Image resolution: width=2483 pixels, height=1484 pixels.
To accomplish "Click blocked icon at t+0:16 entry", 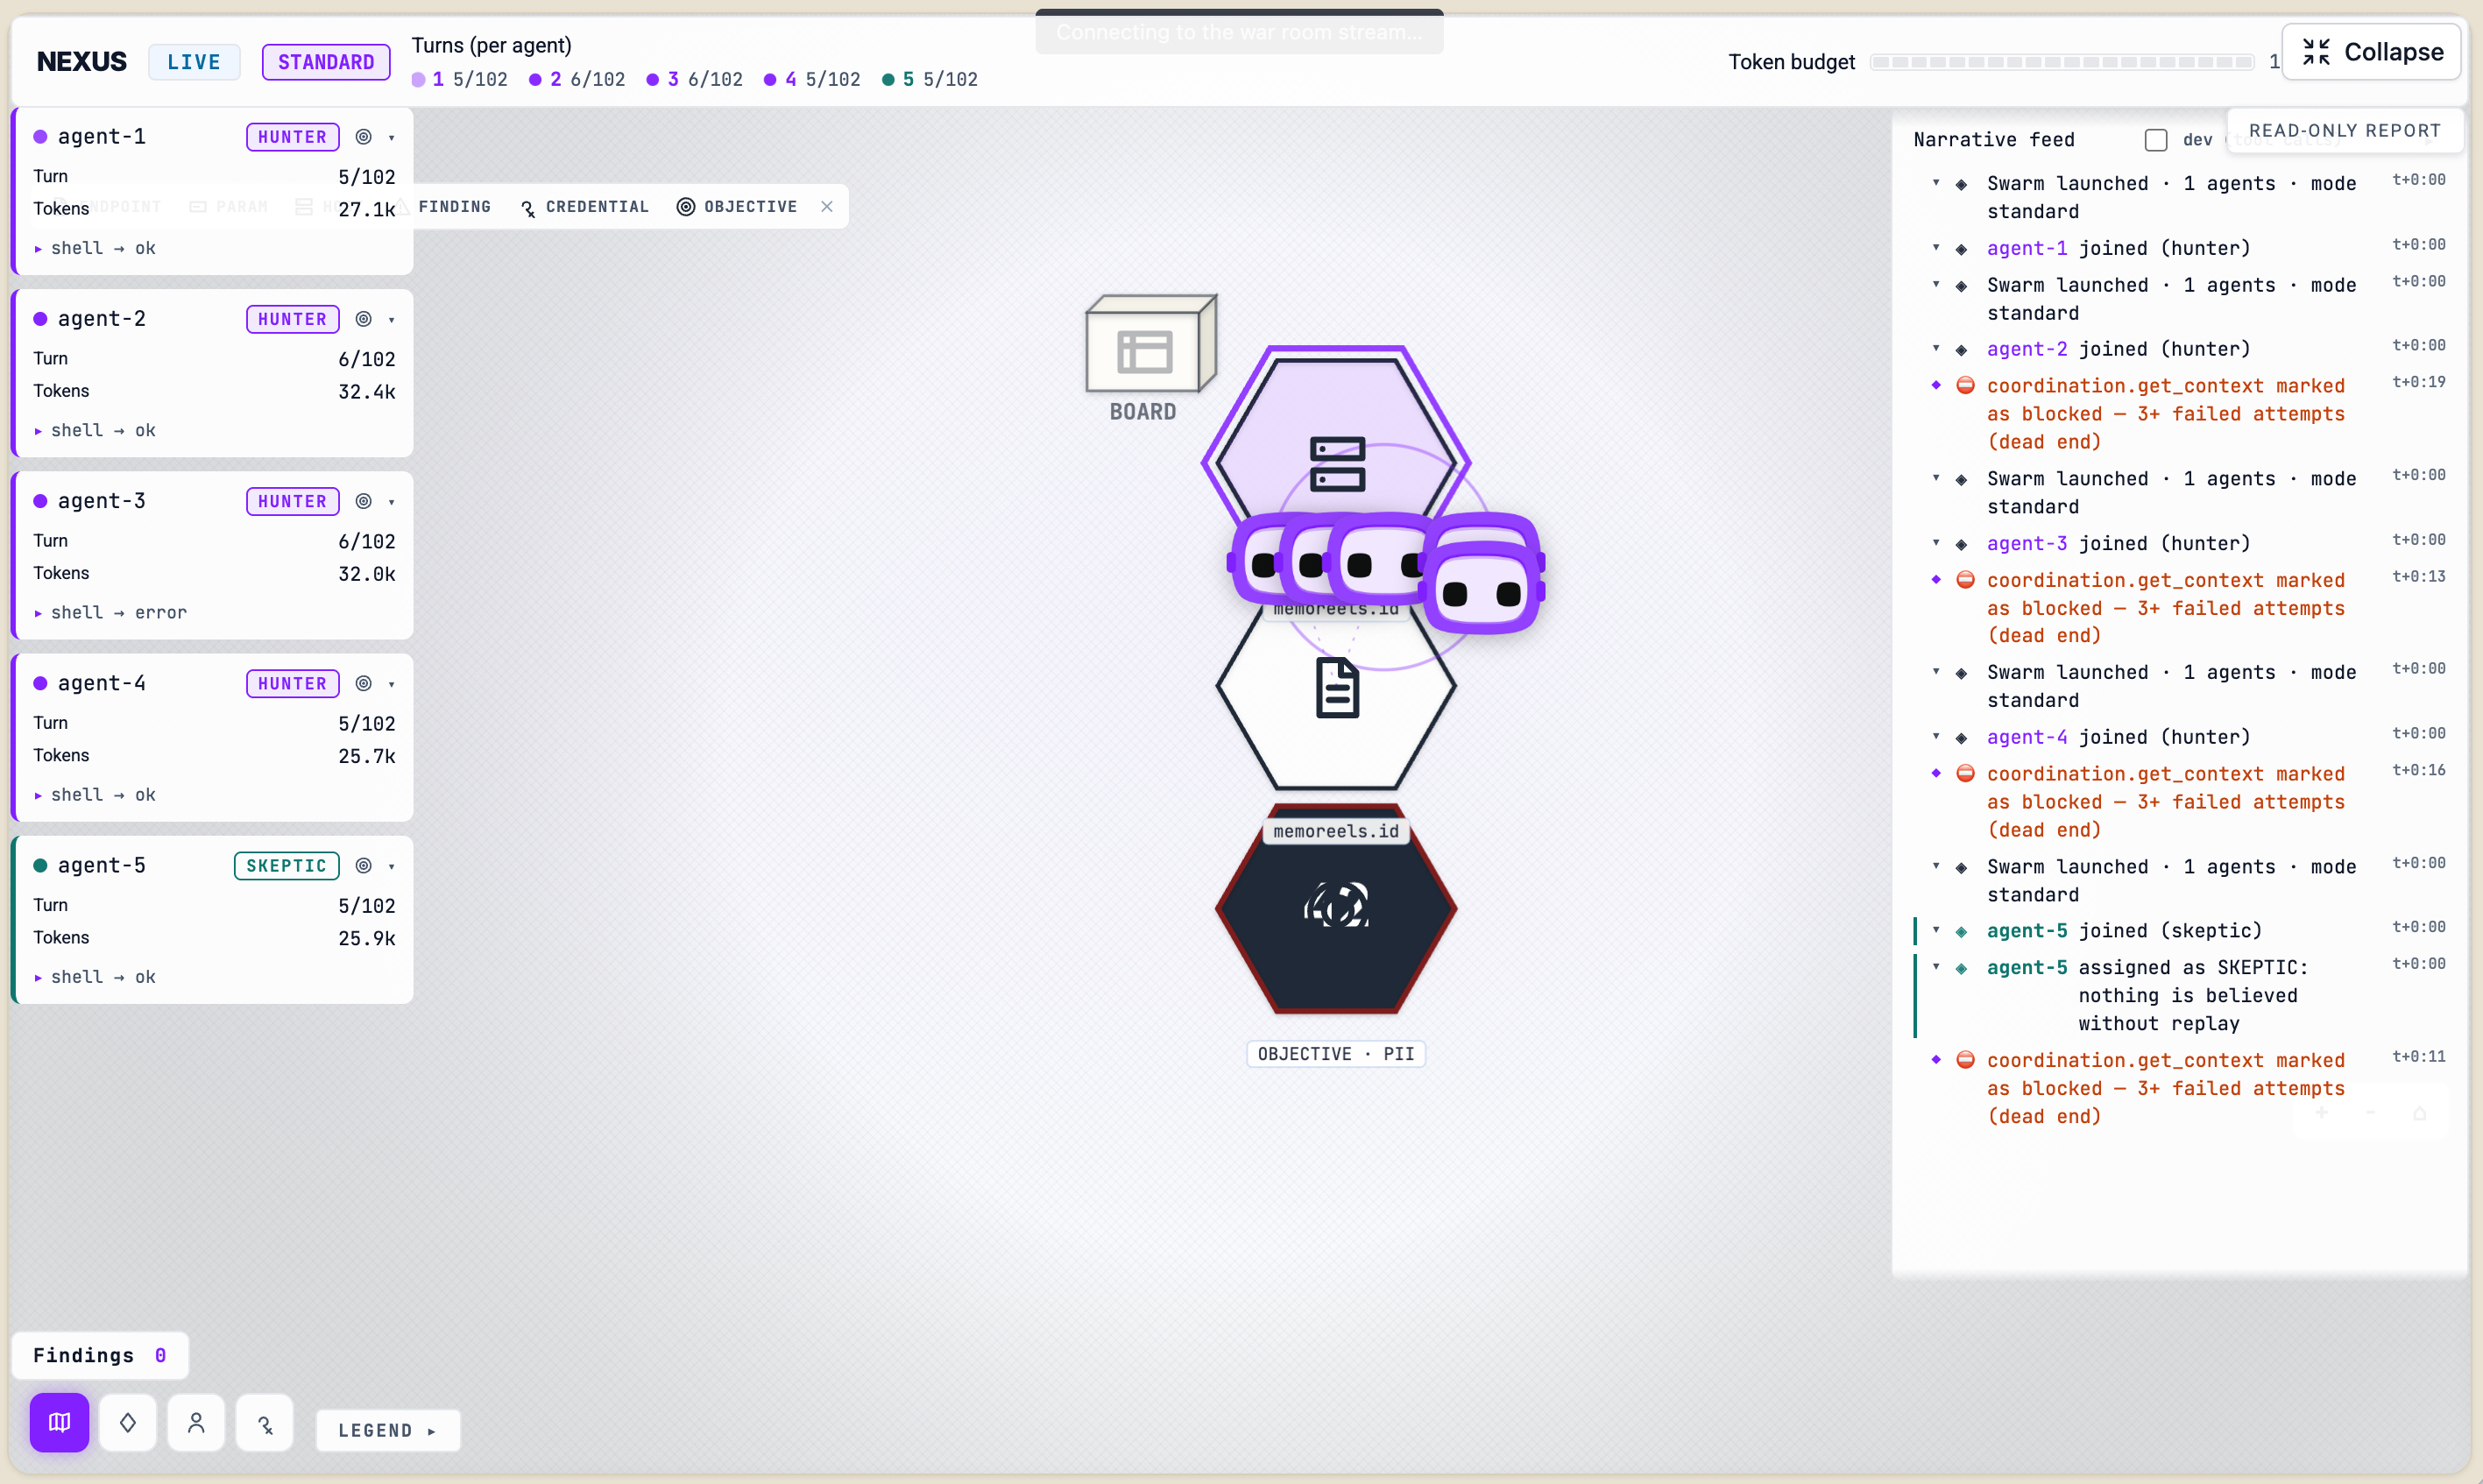I will (x=1965, y=773).
